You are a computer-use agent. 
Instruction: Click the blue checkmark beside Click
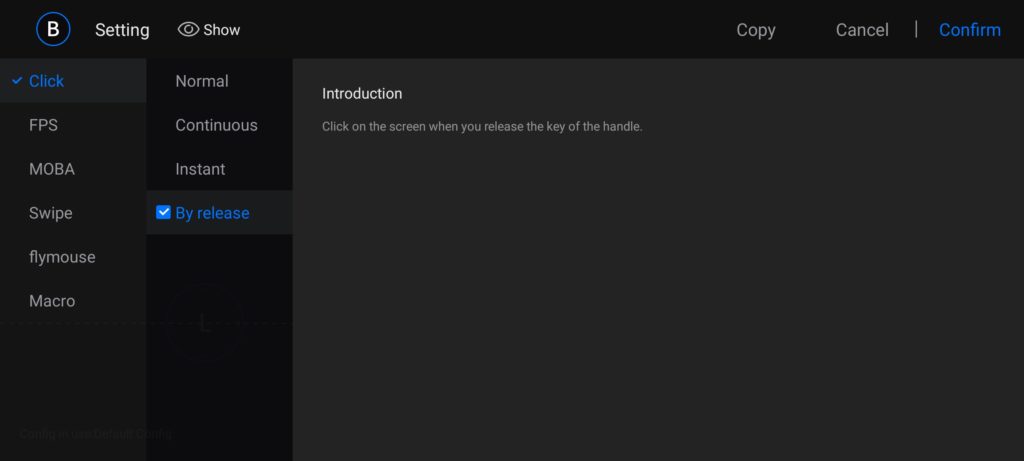17,81
